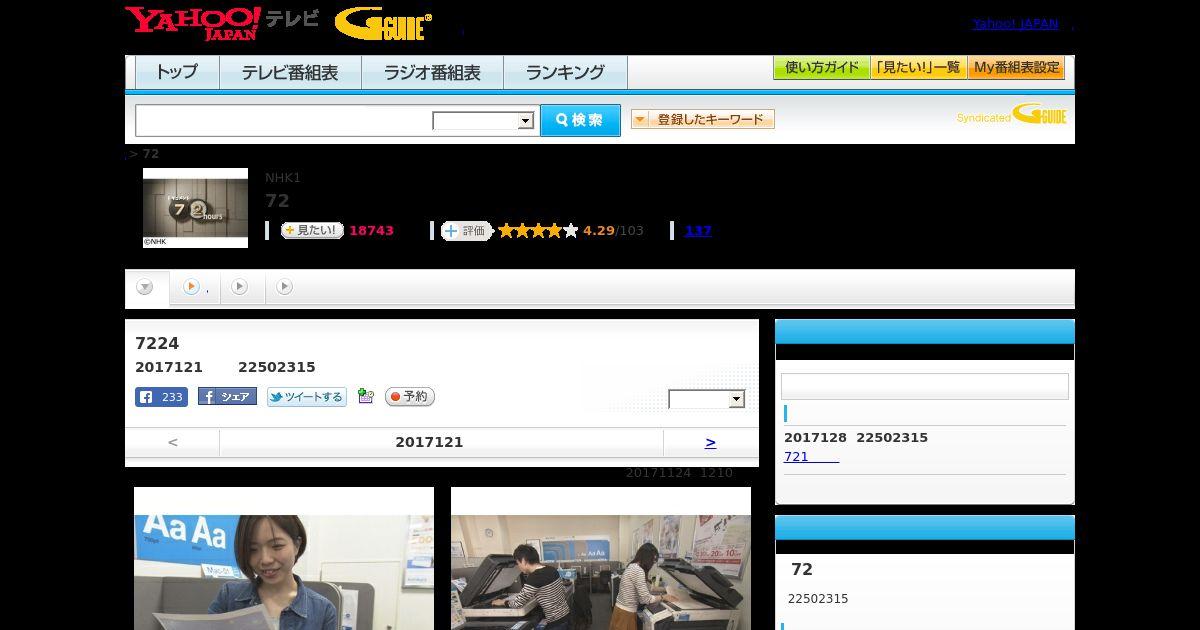Open the 721 link in sidebar
The height and width of the screenshot is (630, 1200).
coord(811,457)
